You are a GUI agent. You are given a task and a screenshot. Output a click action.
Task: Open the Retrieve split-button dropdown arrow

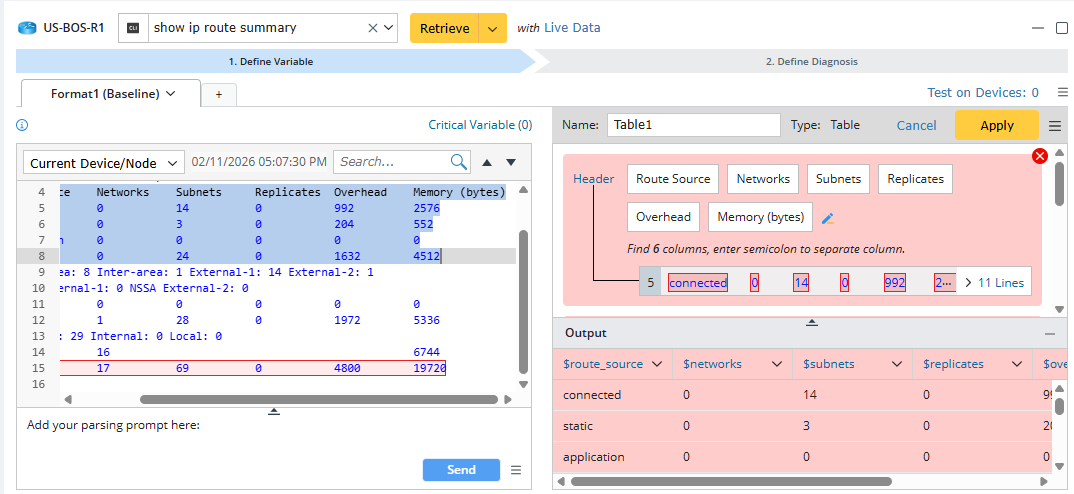click(x=492, y=28)
